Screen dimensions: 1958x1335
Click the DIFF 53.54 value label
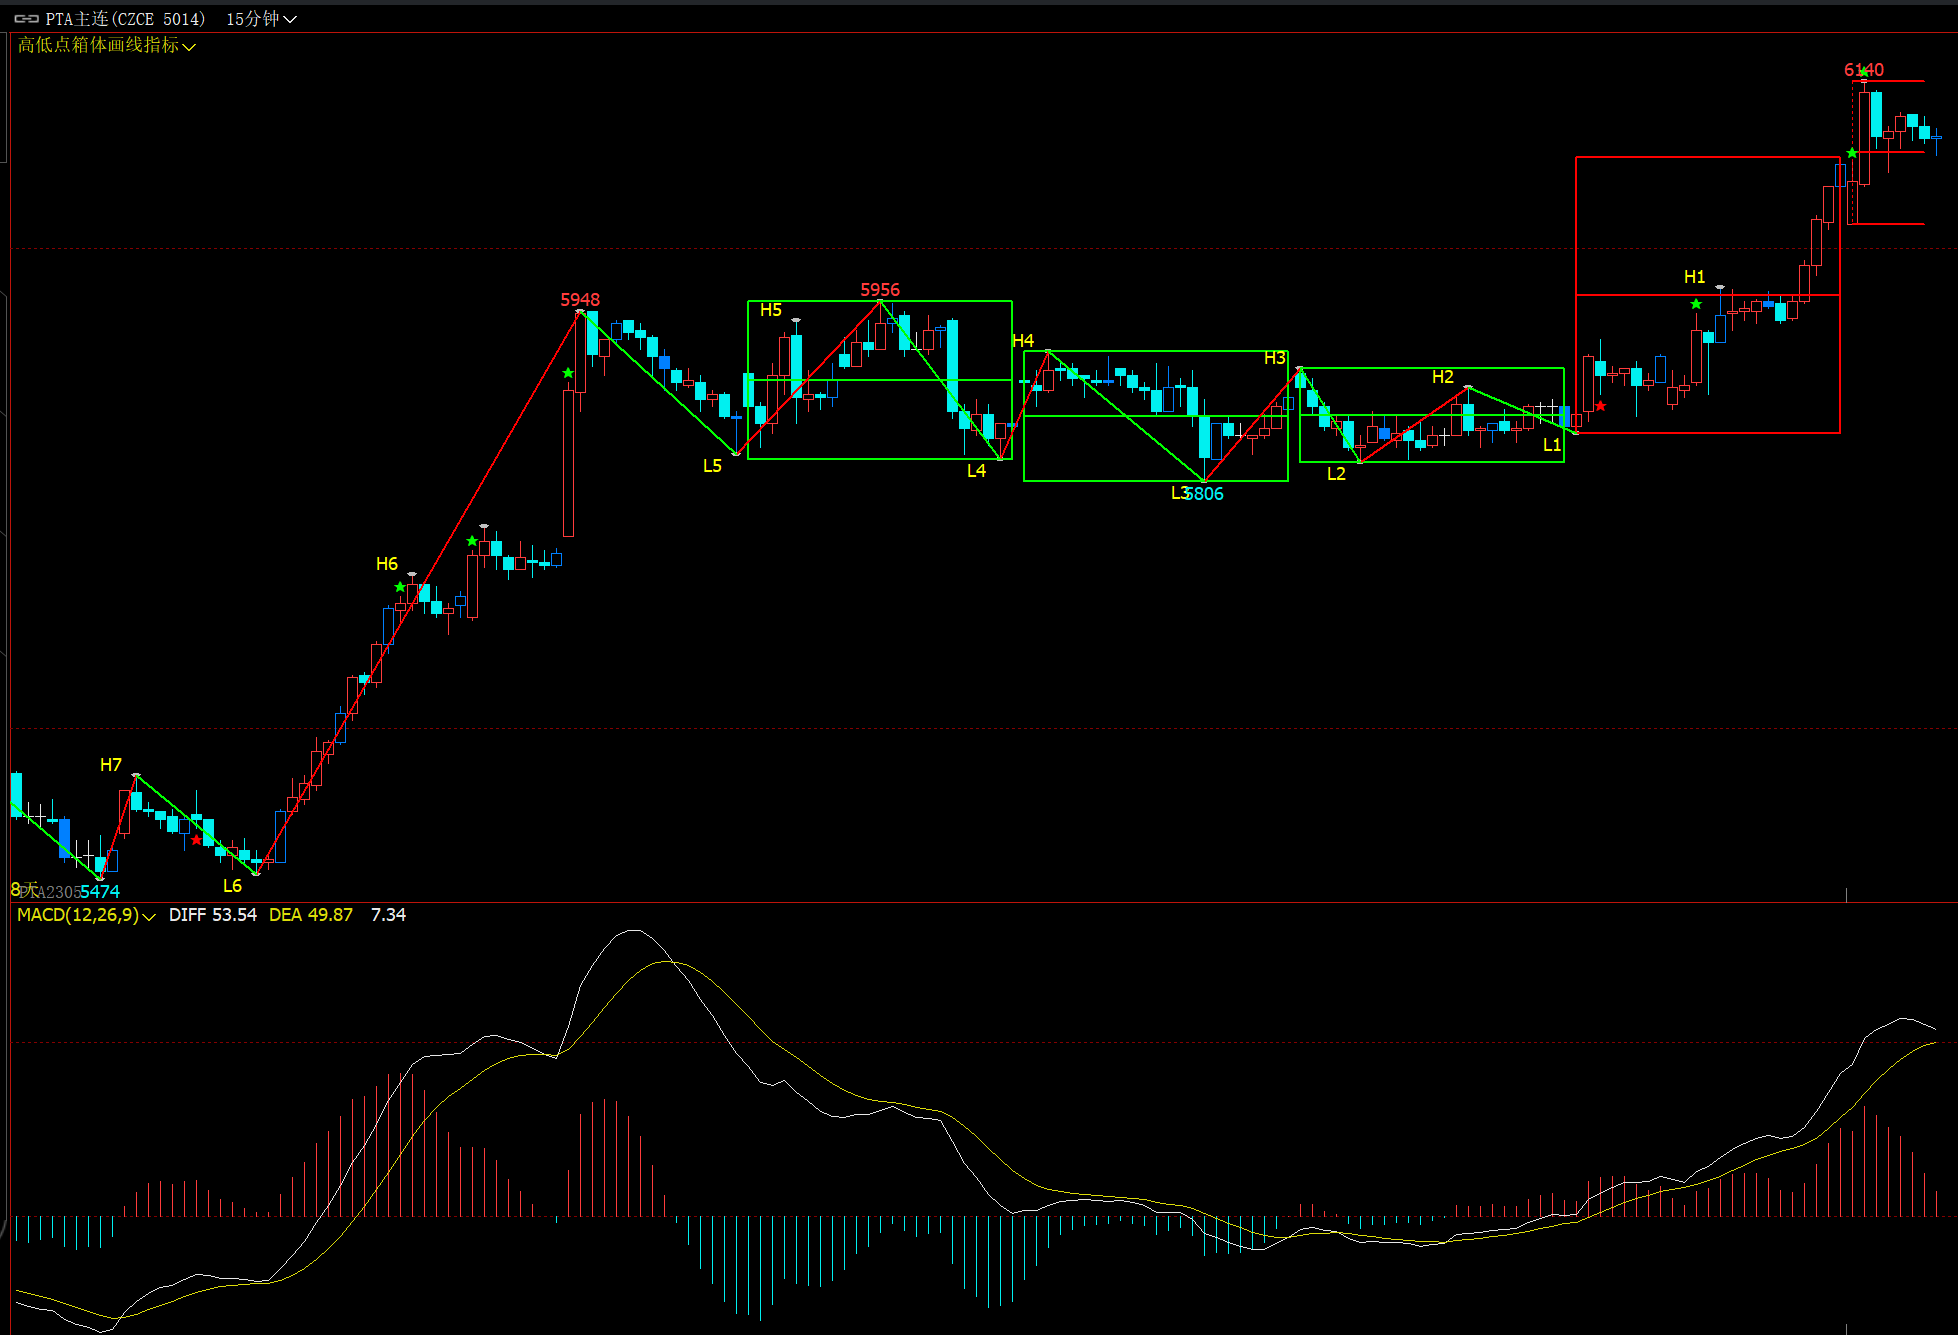coord(212,915)
